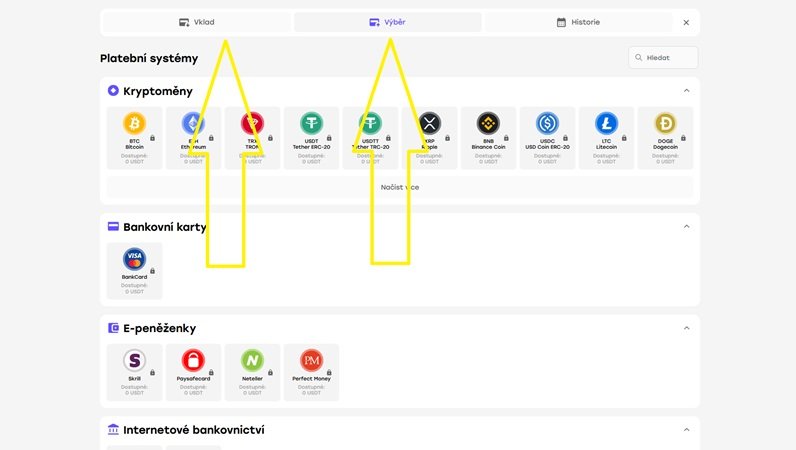796x450 pixels.
Task: Select USDT Tether ERC-20
Action: point(311,138)
